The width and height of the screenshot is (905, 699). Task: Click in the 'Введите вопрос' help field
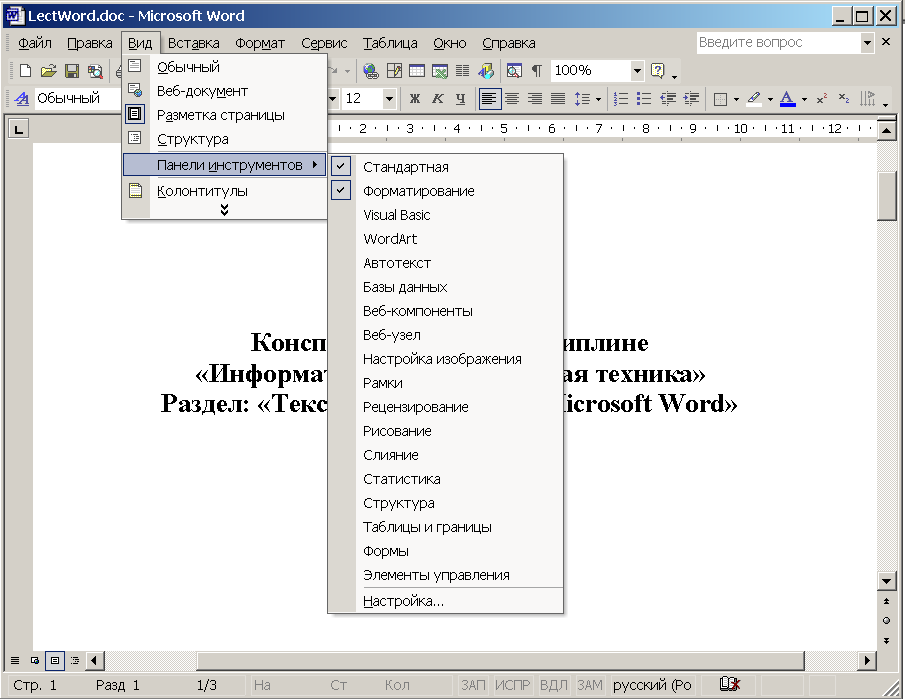[778, 43]
